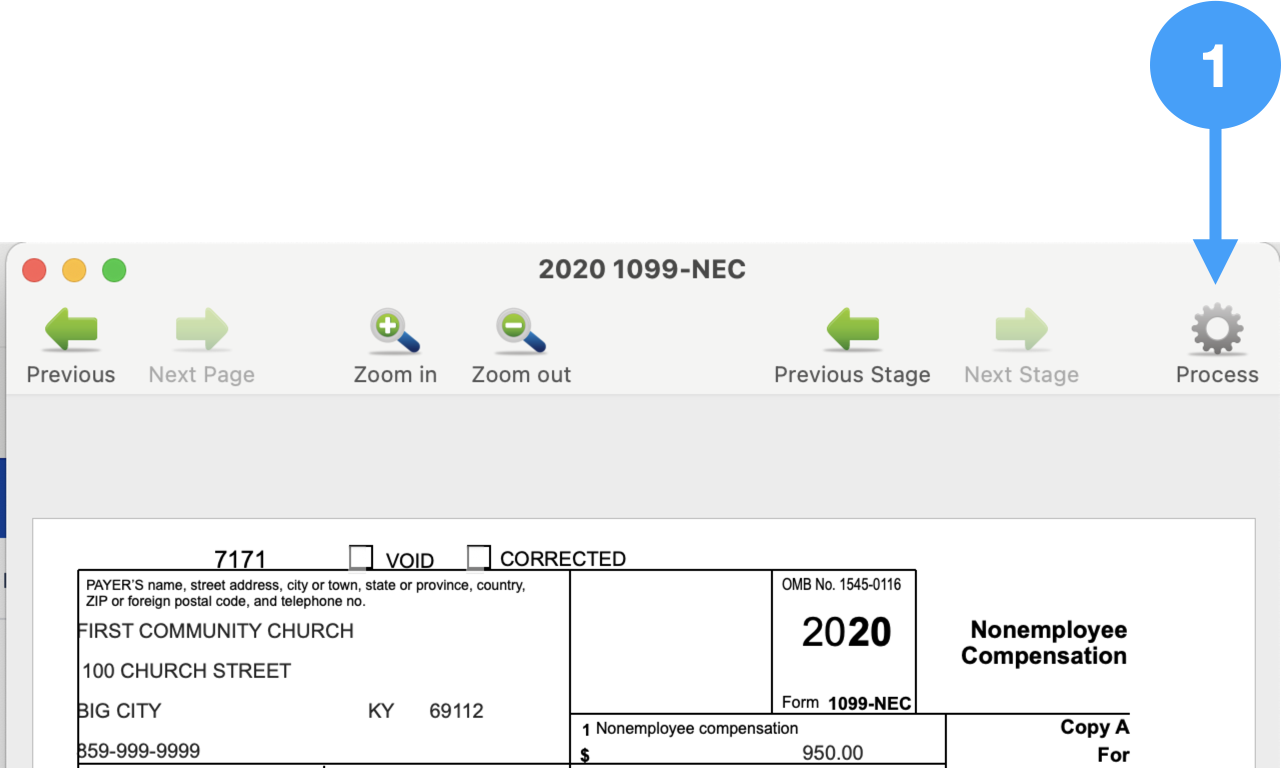Click the Process gear icon
Viewport: 1281px width, 768px height.
coord(1217,331)
